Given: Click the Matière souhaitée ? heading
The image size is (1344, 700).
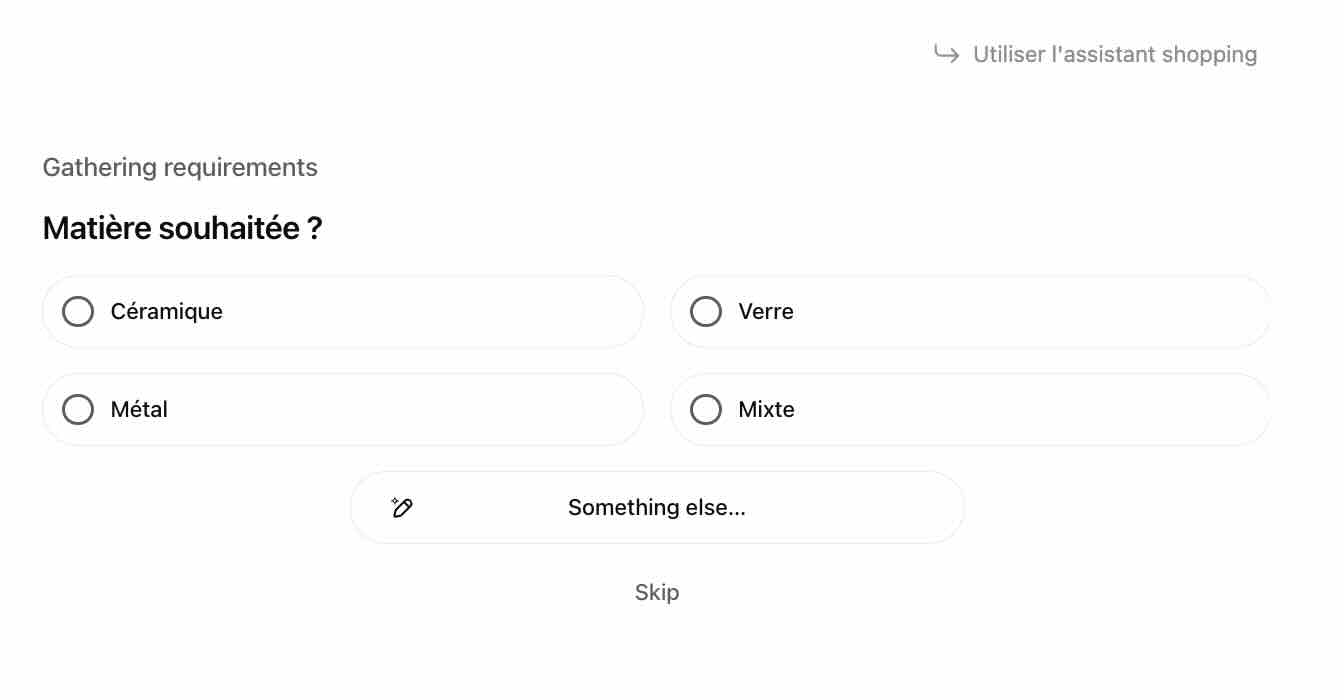Looking at the screenshot, I should pyautogui.click(x=182, y=229).
